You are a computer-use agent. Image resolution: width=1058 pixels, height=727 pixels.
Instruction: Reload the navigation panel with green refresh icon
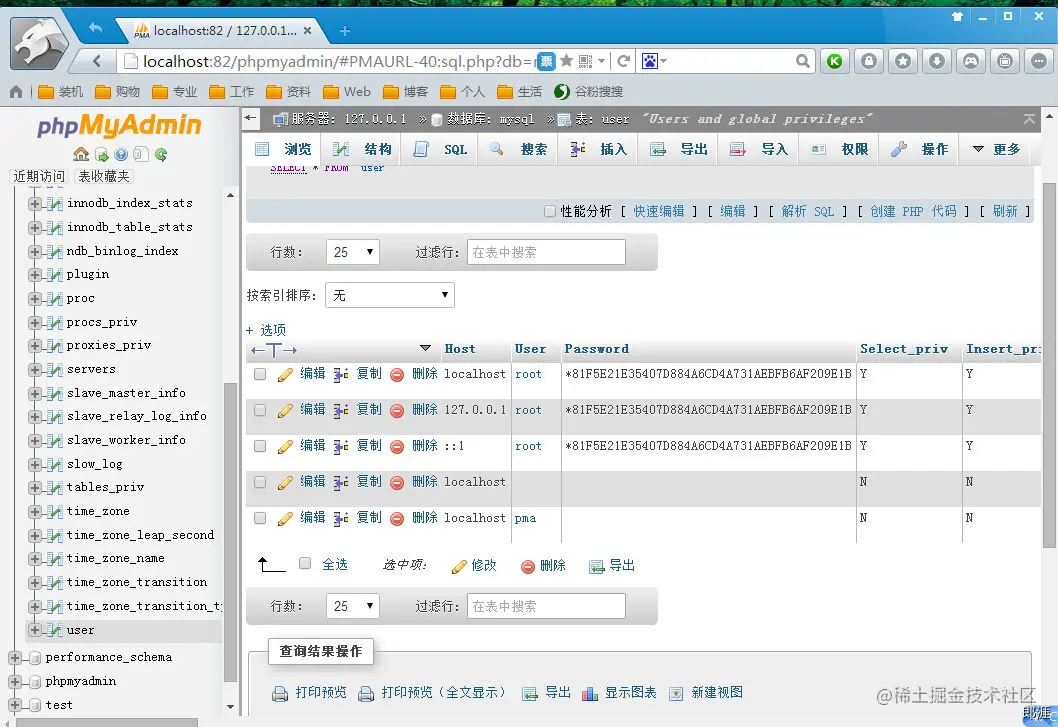tap(161, 155)
